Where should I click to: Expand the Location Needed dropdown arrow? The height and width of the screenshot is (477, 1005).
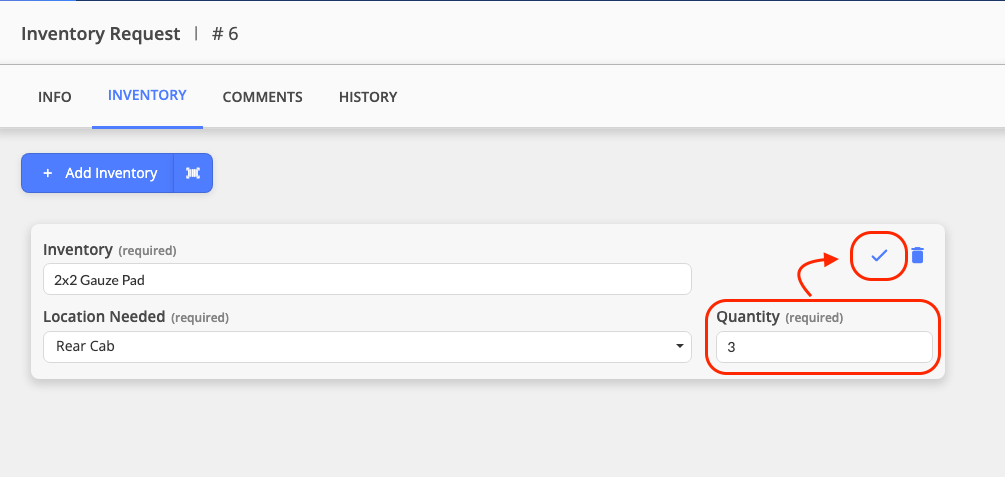(679, 347)
